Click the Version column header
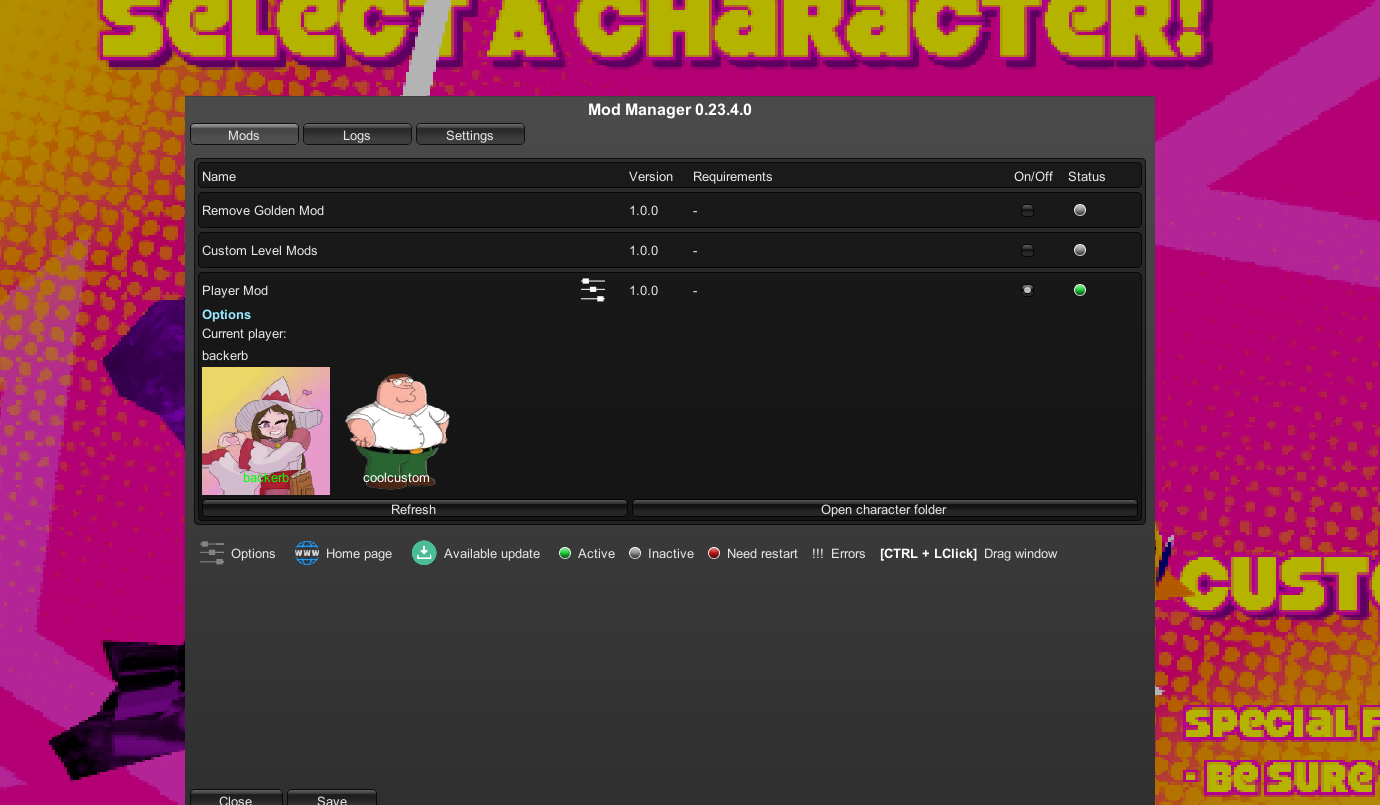 point(651,177)
